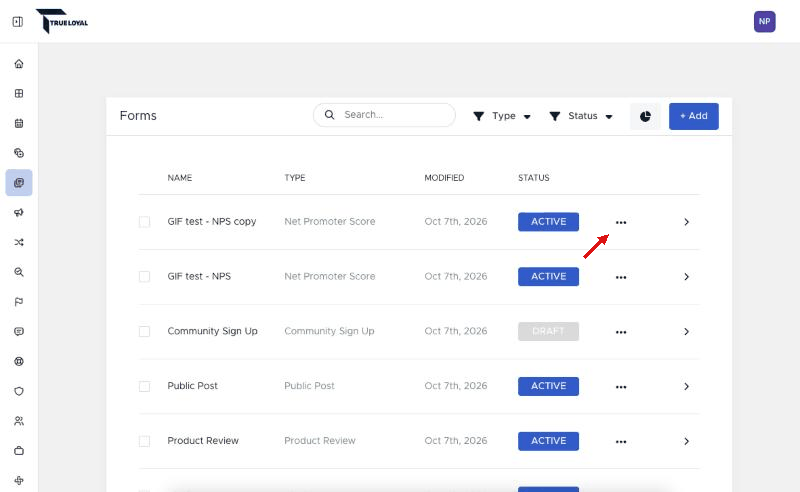The height and width of the screenshot is (492, 800).
Task: Expand GIF test - NPS copy row chevron
Action: [x=686, y=222]
